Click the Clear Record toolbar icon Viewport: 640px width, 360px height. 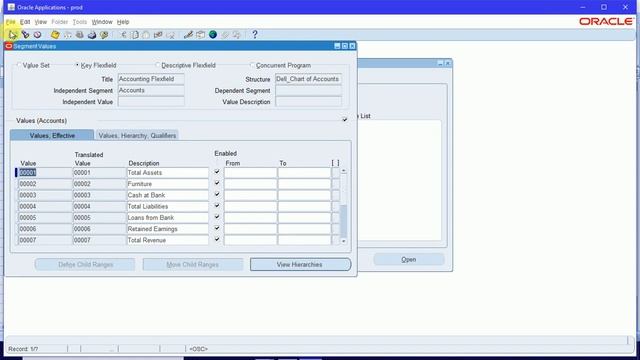(158, 35)
